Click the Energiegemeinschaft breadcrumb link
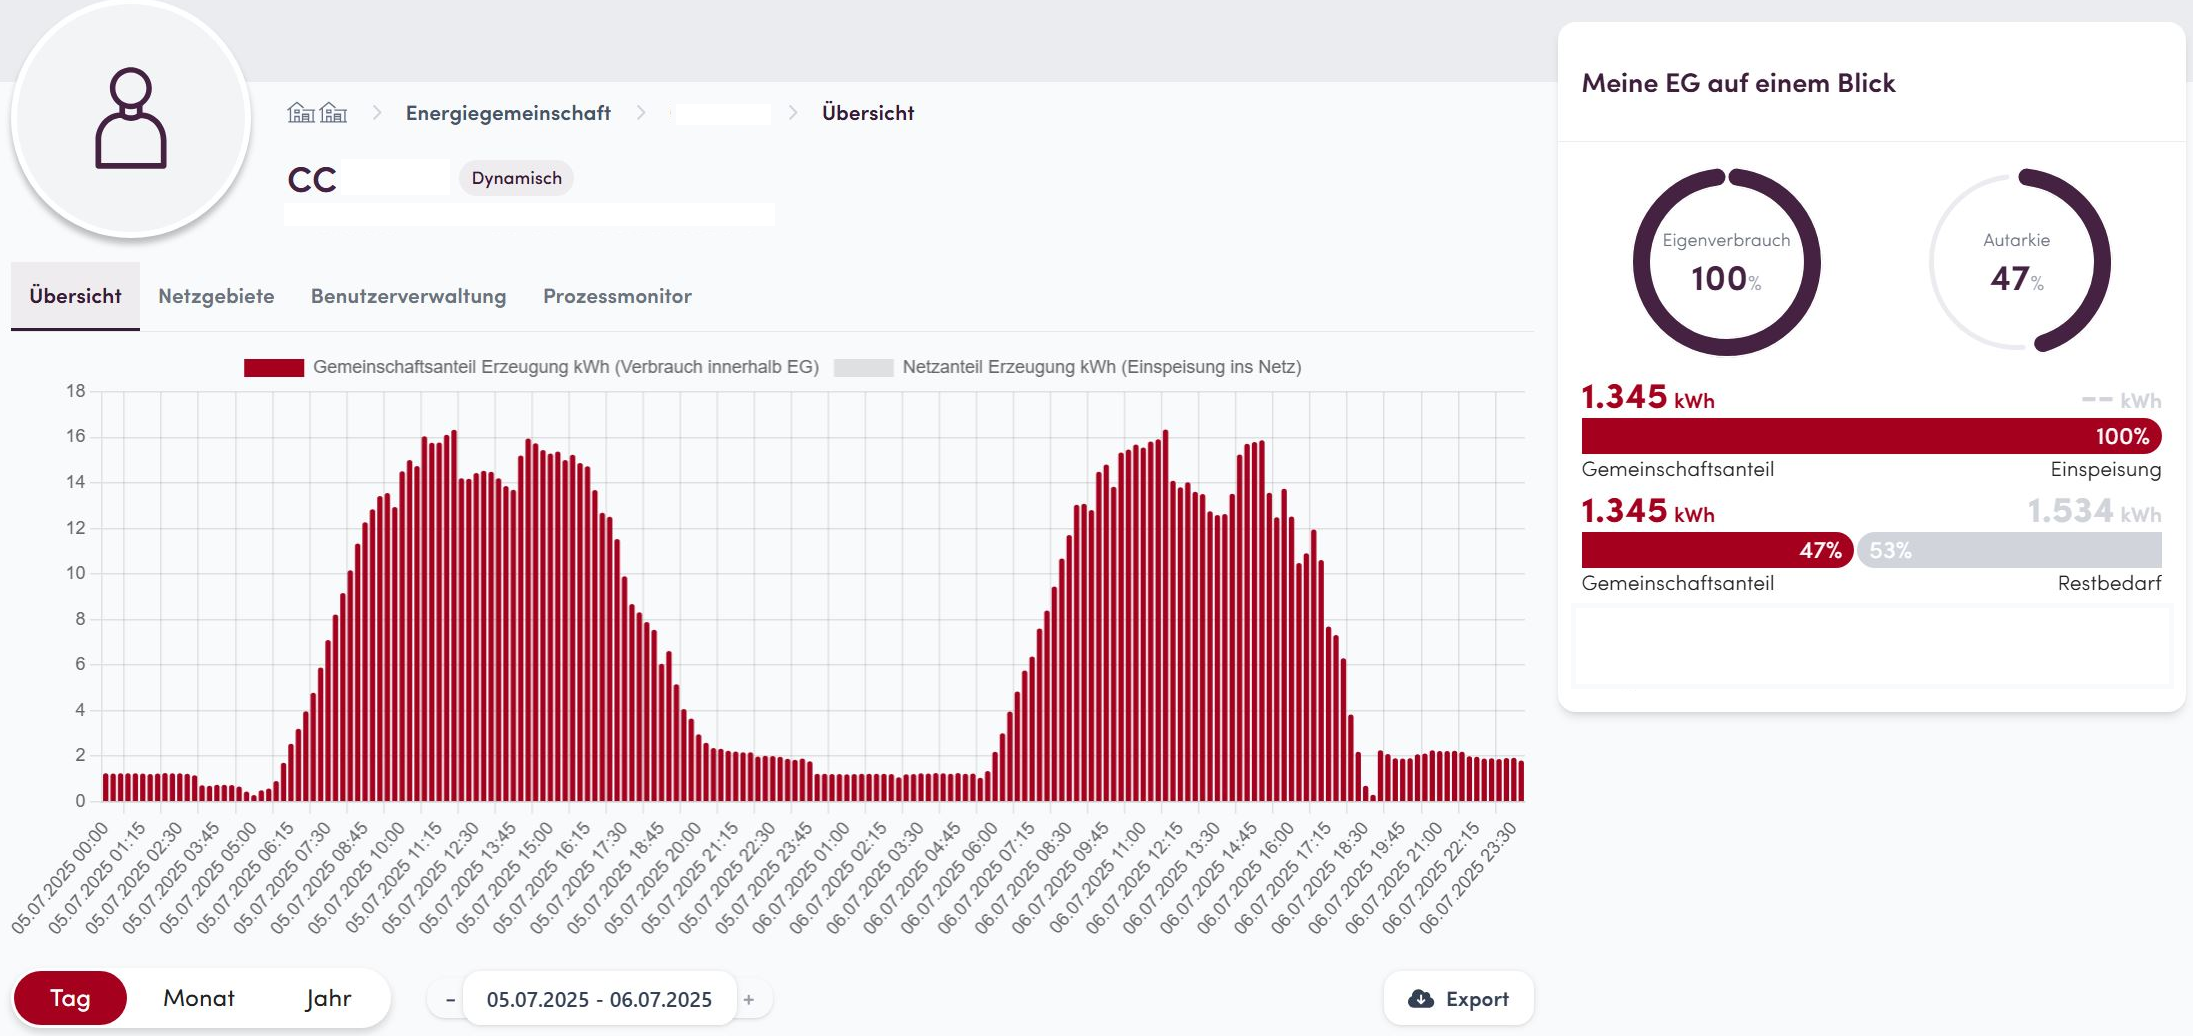The image size is (2193, 1036). (508, 113)
